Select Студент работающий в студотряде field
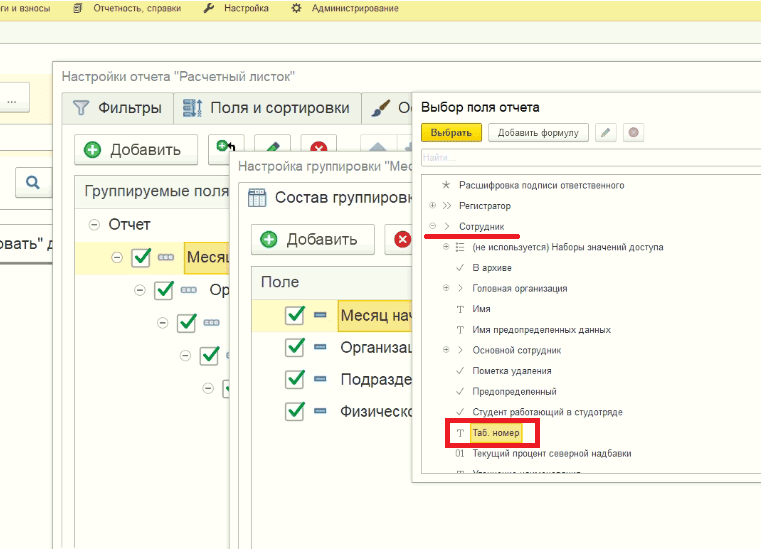 [x=547, y=412]
